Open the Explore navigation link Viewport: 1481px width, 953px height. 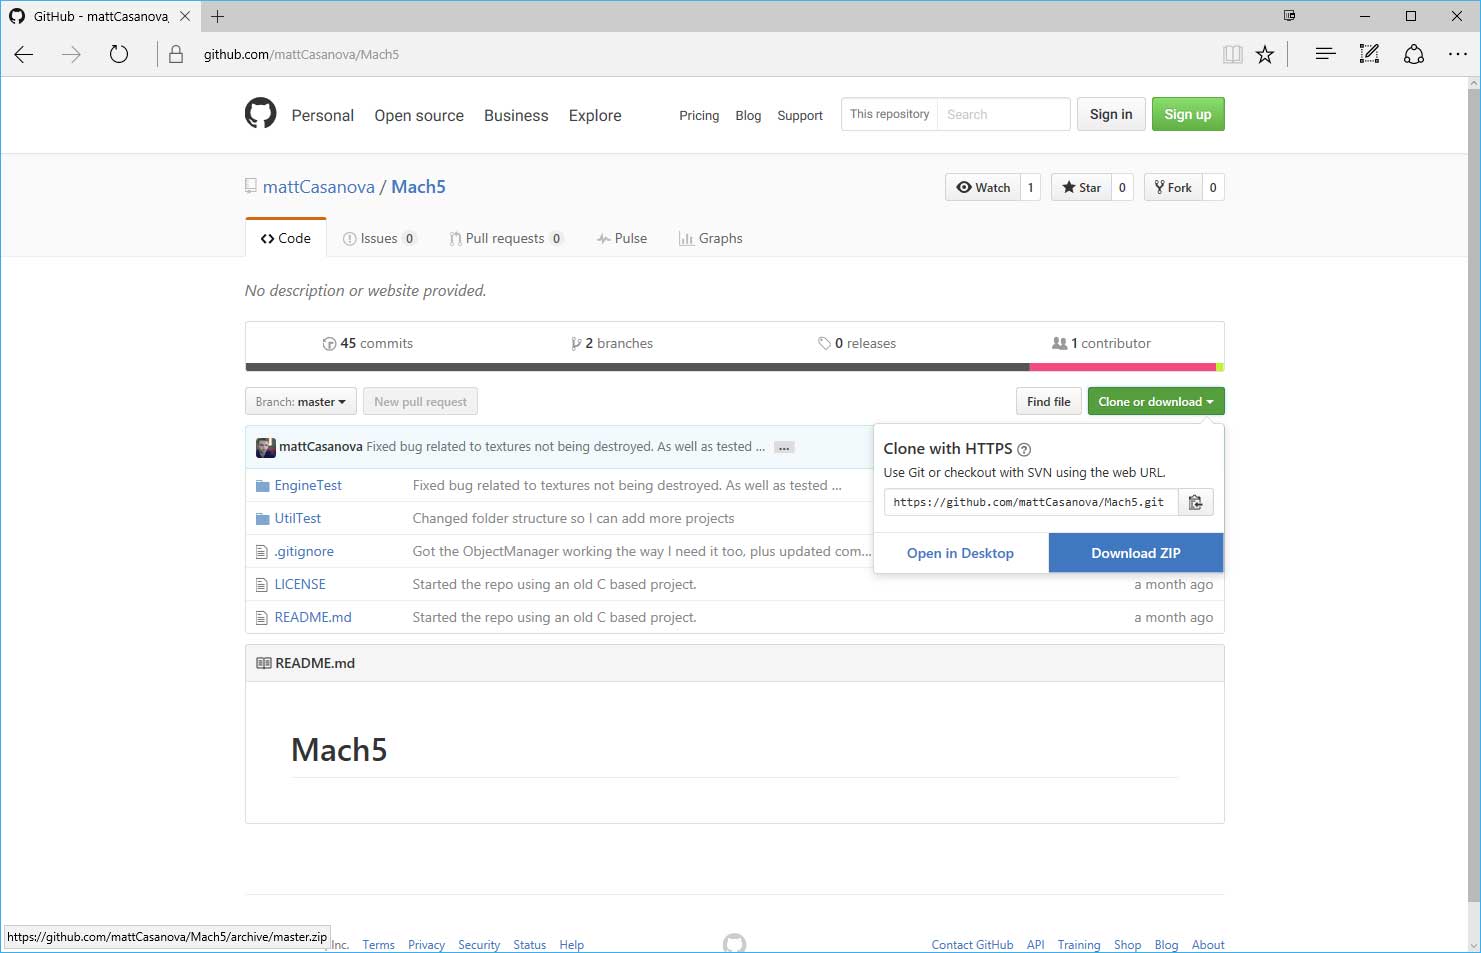pos(595,115)
